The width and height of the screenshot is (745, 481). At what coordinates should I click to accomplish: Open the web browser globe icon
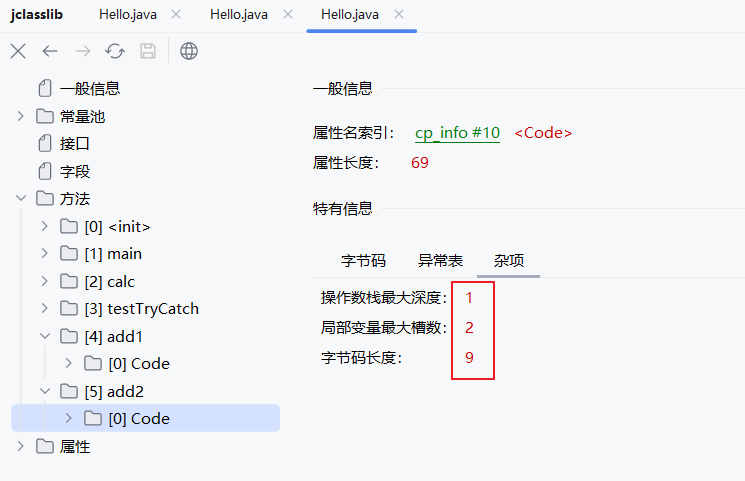[189, 51]
